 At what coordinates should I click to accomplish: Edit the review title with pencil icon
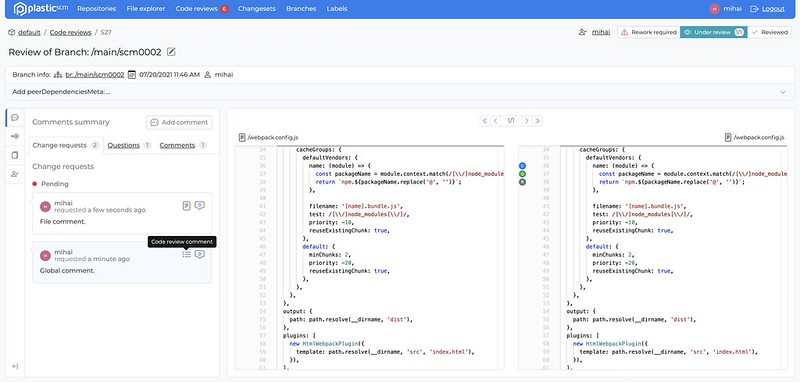171,52
